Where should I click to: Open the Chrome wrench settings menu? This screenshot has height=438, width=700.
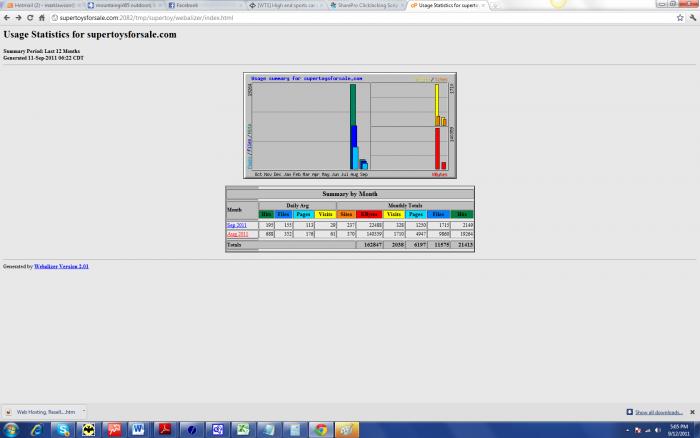[692, 18]
